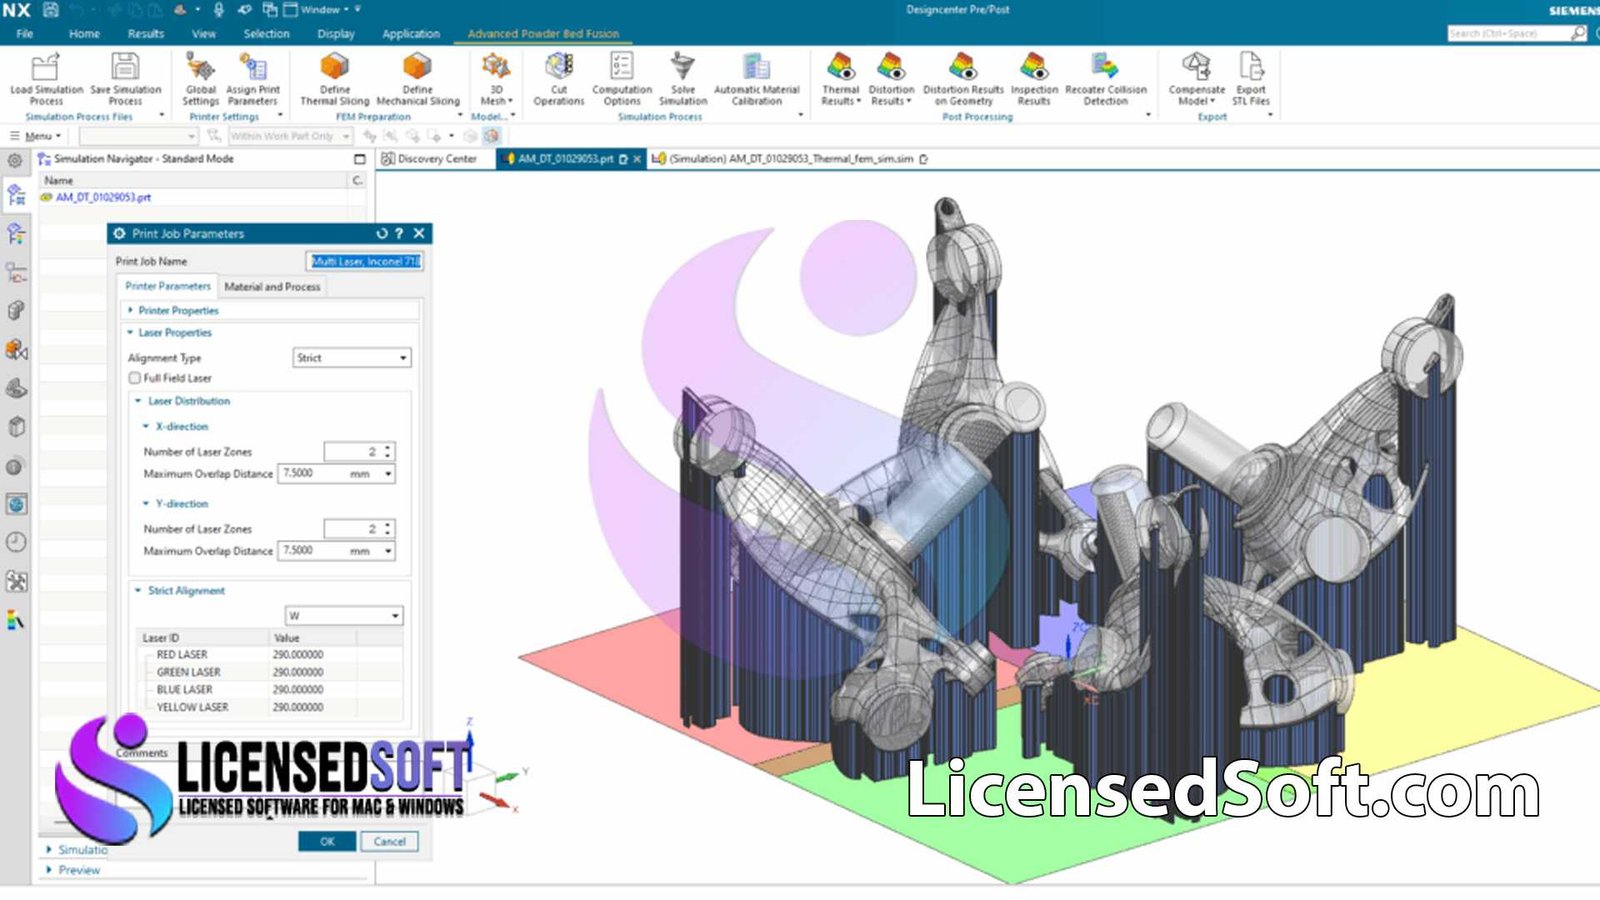Switch to the Results ribbon tab
1600x900 pixels.
145,33
